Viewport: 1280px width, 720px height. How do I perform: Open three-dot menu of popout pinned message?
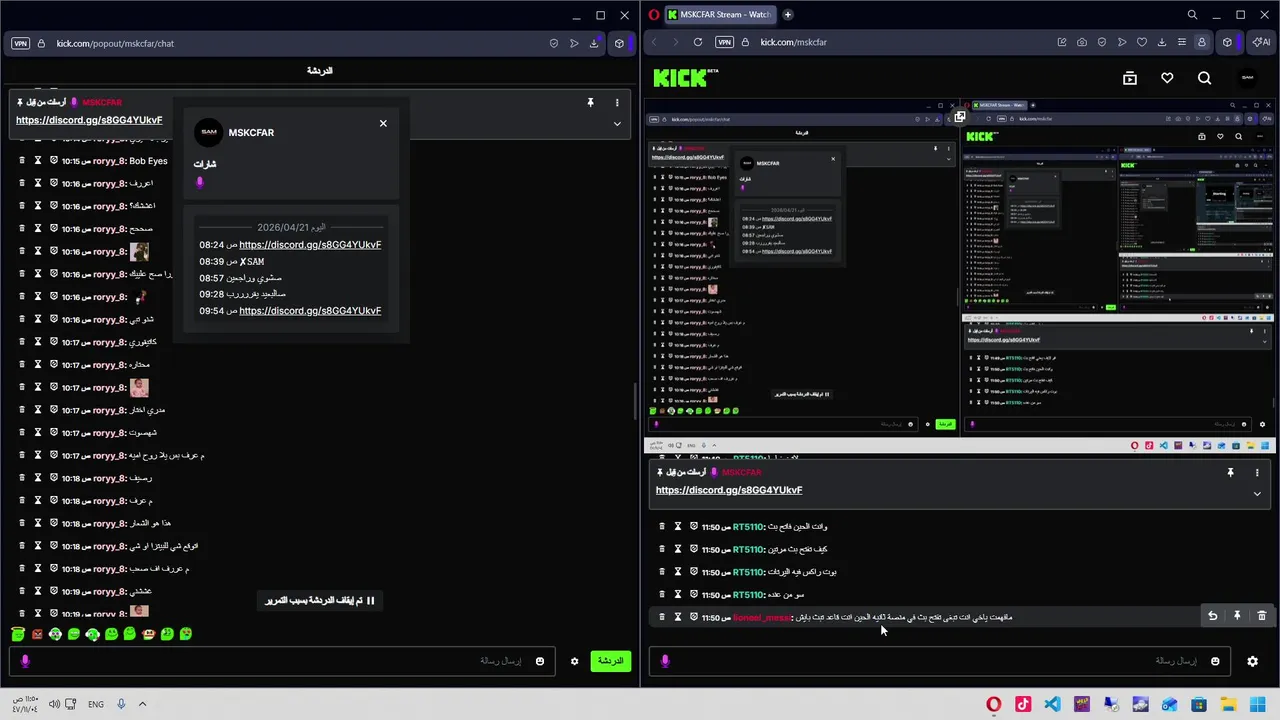click(x=617, y=102)
